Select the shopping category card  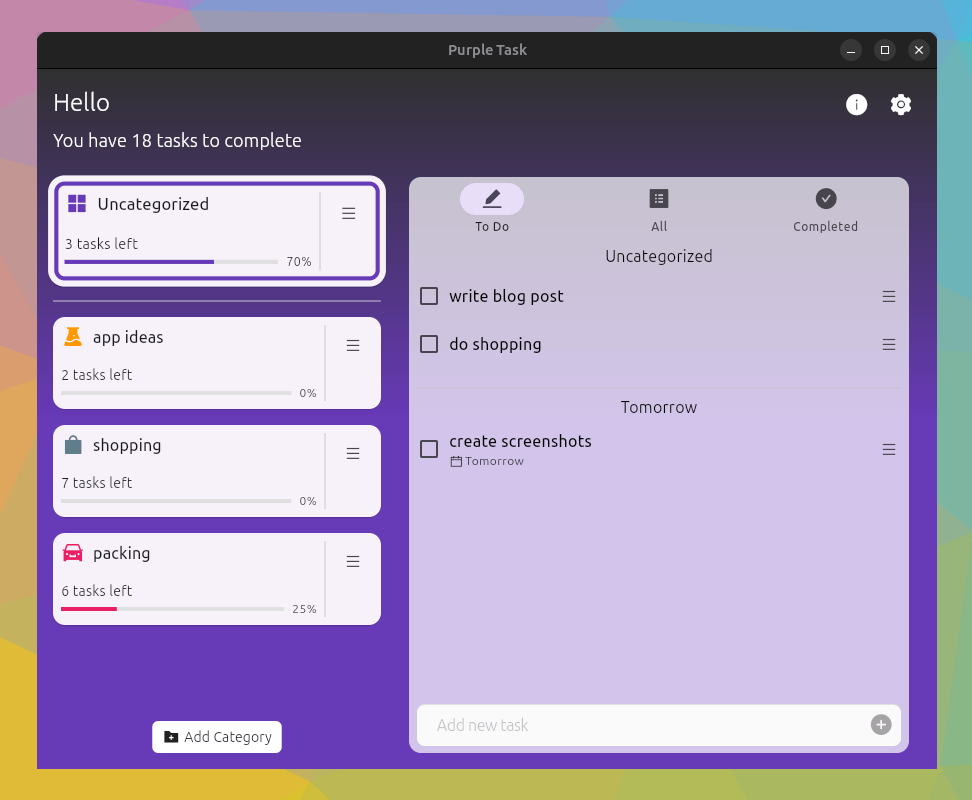[x=200, y=470]
